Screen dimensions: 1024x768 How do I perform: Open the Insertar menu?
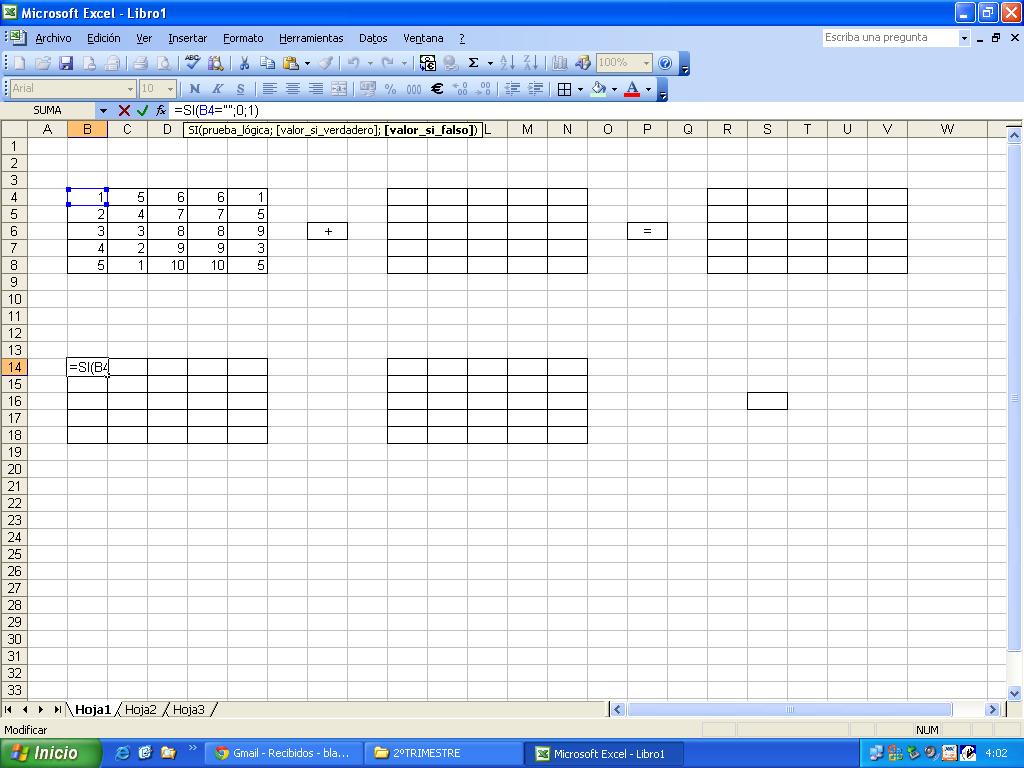187,39
